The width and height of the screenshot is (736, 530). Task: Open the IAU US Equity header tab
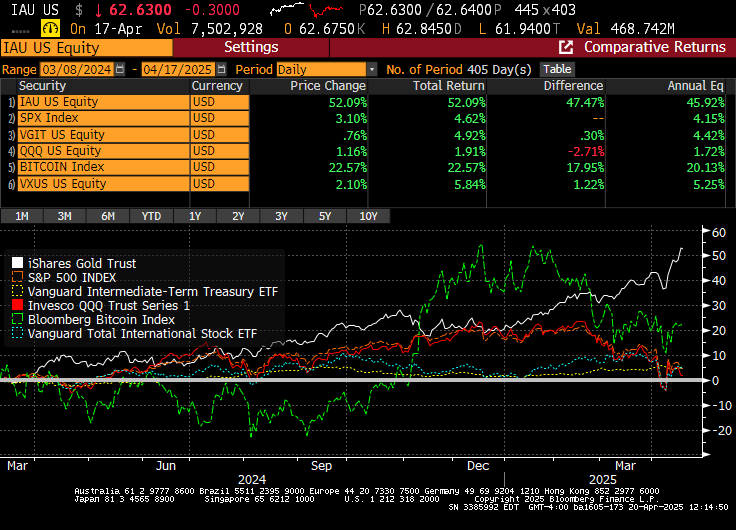[x=87, y=48]
